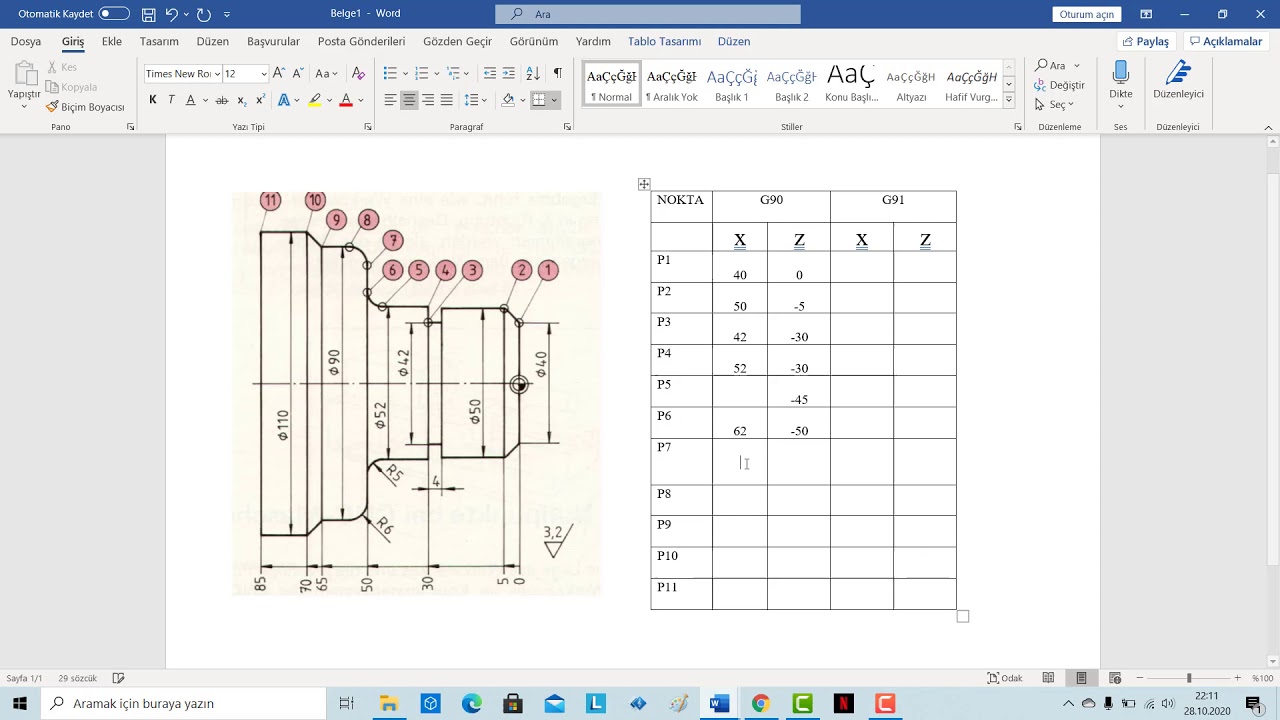Viewport: 1280px width, 720px height.
Task: Click the Paylaş share button
Action: (1146, 42)
